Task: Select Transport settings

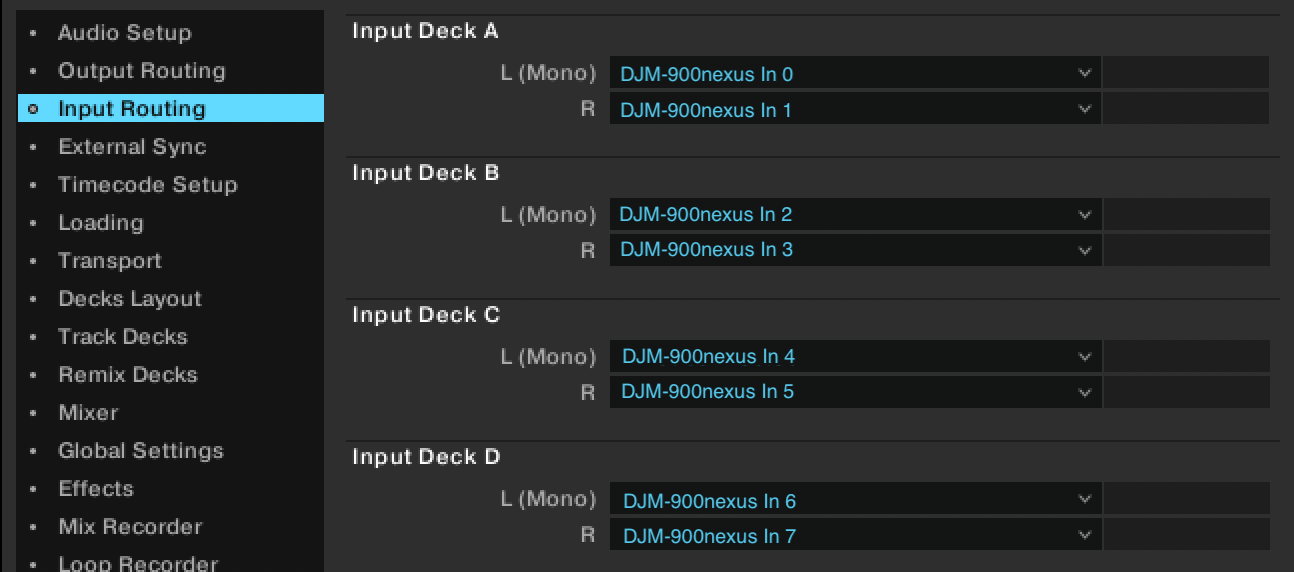Action: (x=110, y=261)
